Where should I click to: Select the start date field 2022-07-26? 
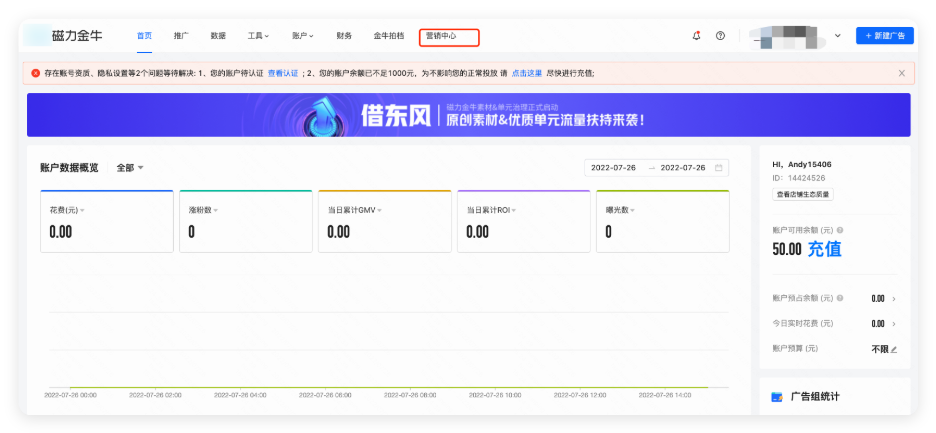[613, 168]
